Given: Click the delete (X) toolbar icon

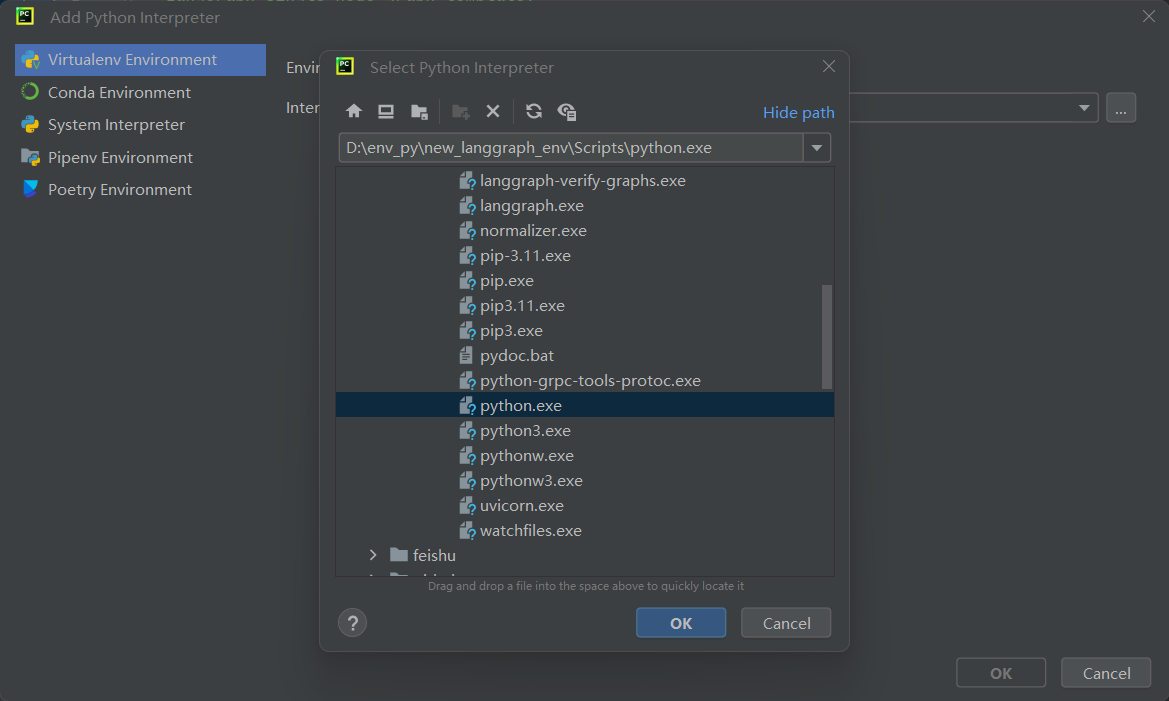Looking at the screenshot, I should coord(493,111).
